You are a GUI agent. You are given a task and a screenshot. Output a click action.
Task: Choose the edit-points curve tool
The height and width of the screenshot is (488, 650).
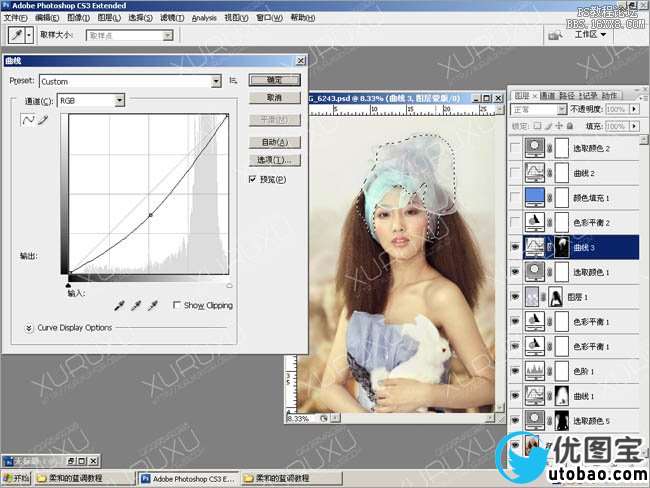tap(28, 120)
